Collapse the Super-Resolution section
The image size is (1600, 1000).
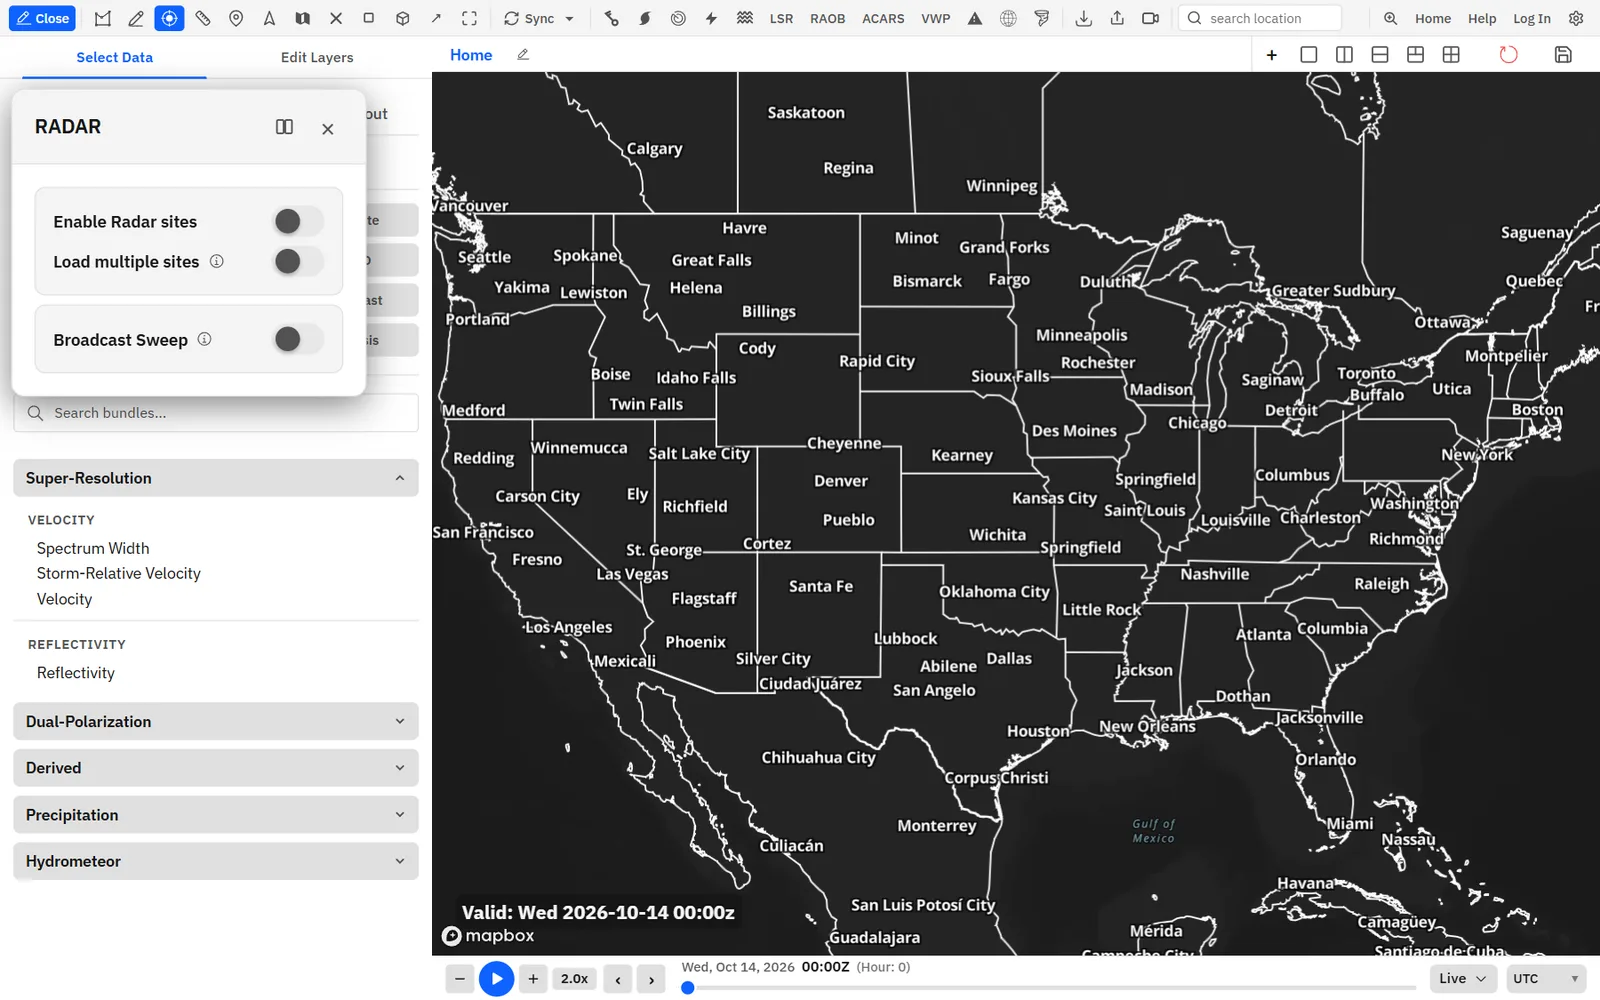tap(216, 478)
